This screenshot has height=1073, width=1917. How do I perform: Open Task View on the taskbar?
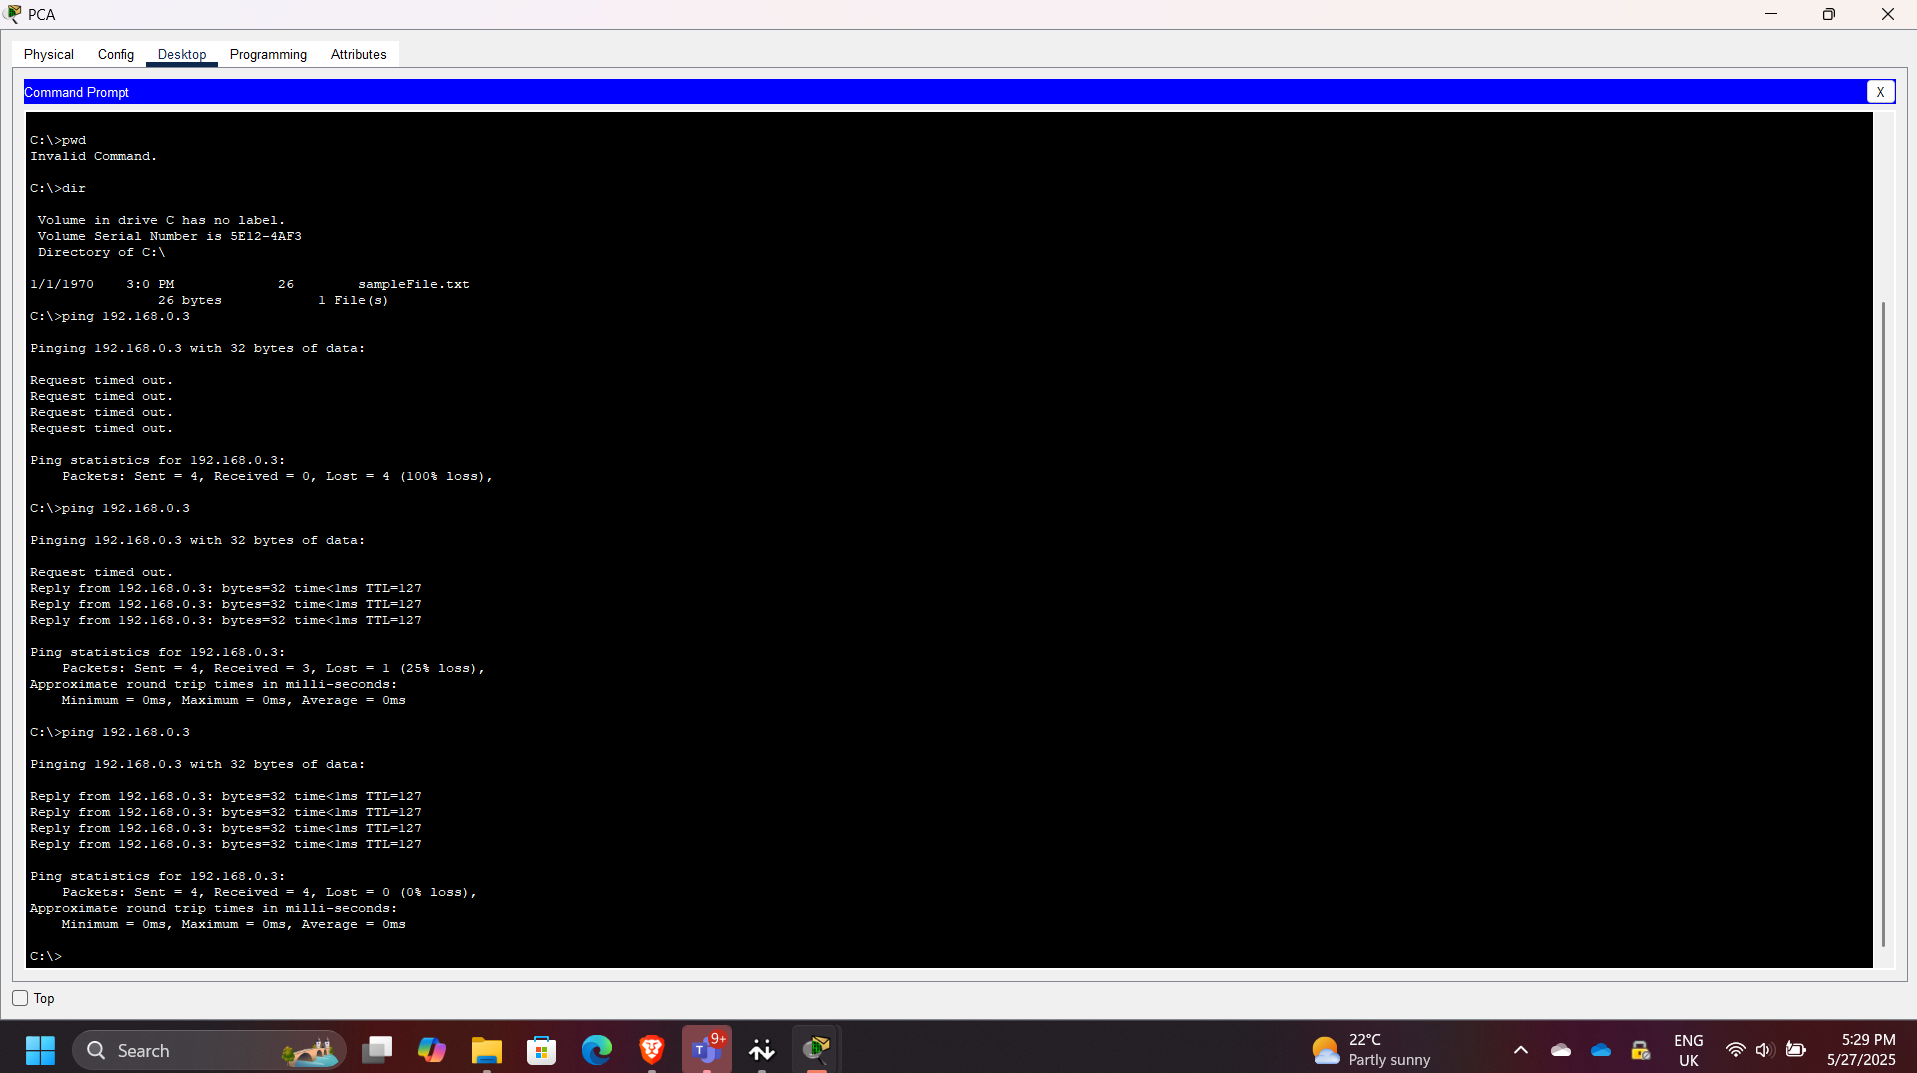377,1049
